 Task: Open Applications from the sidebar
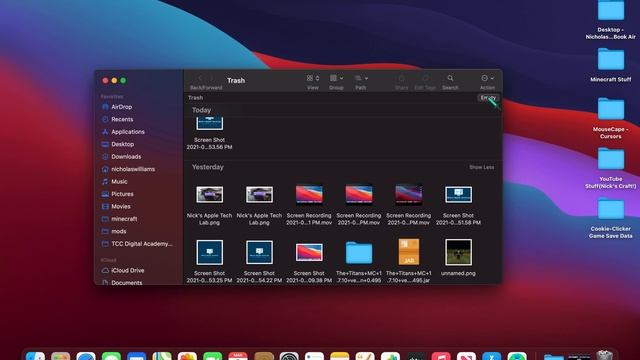click(x=127, y=132)
